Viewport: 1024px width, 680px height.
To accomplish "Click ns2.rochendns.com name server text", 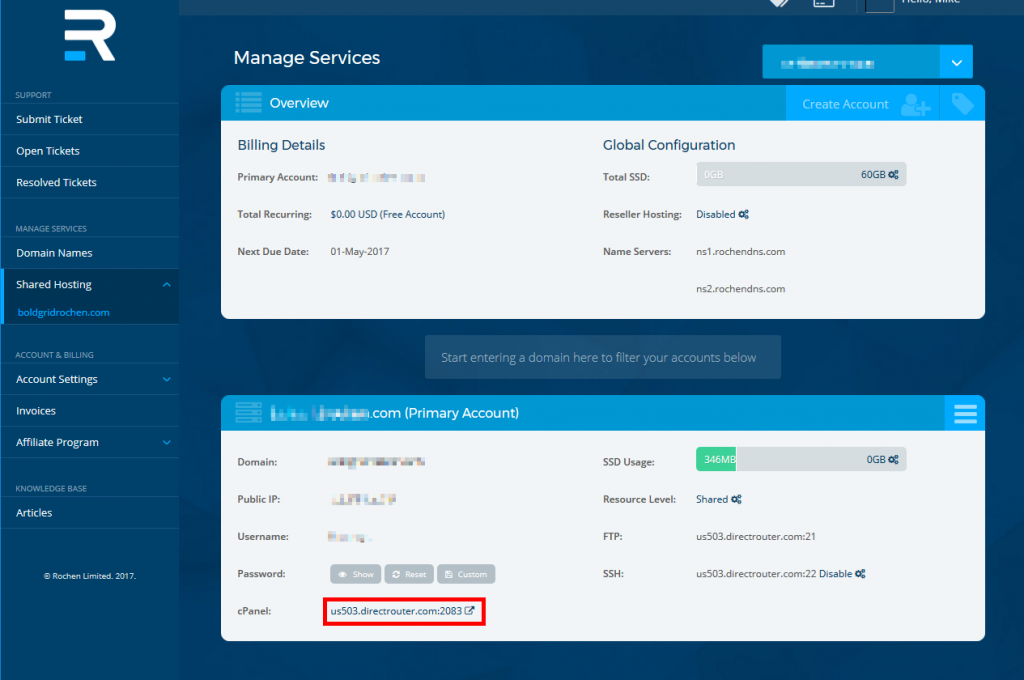I will 741,289.
